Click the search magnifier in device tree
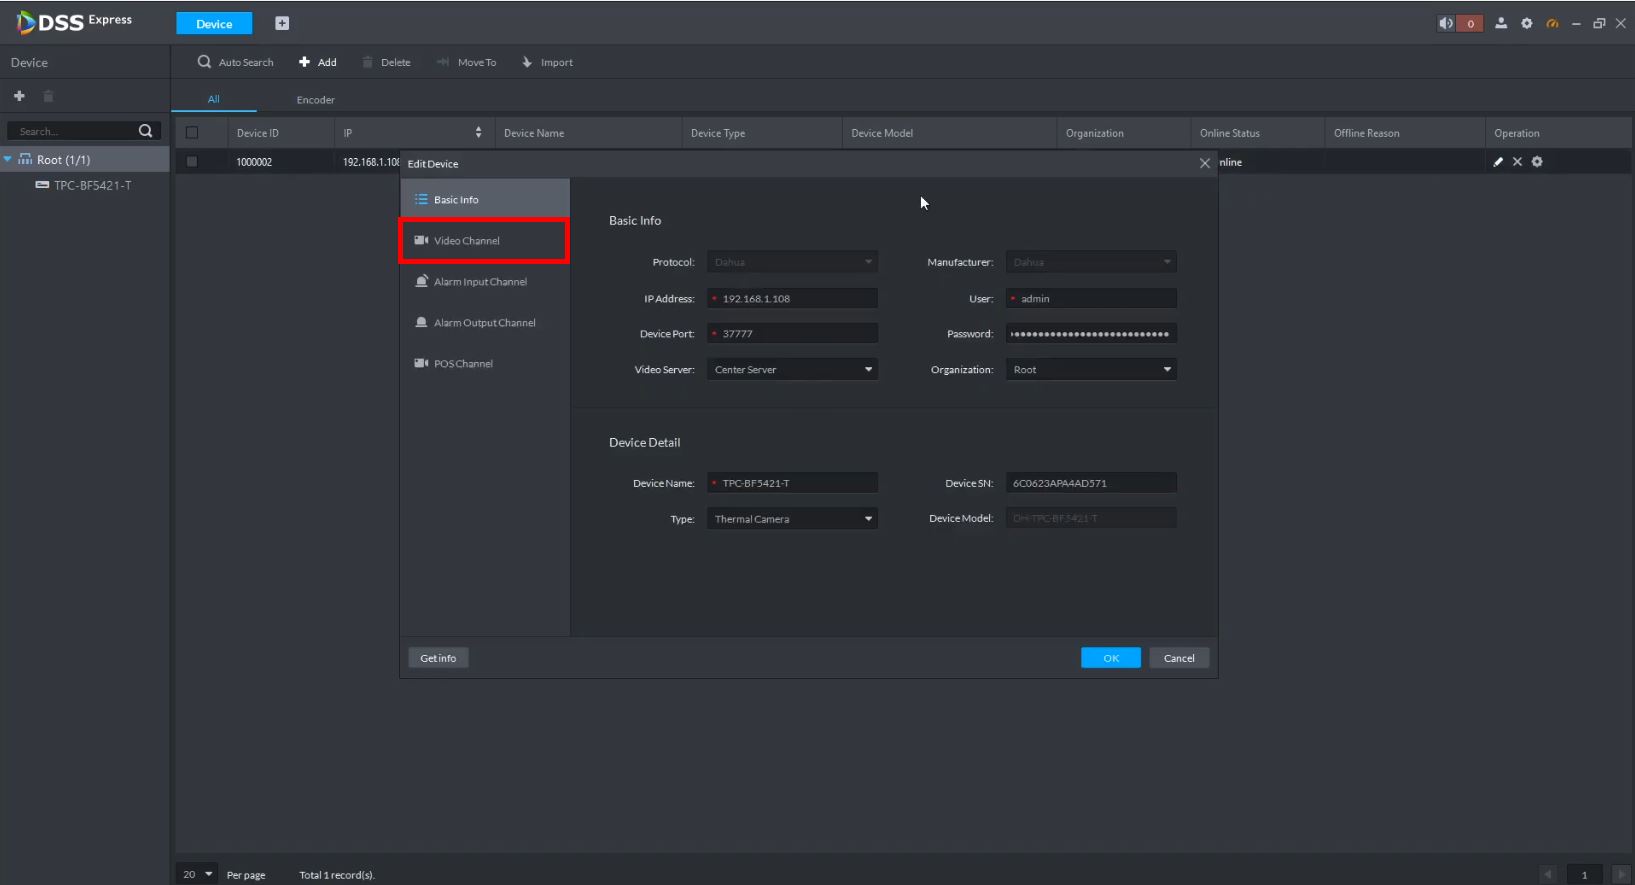The width and height of the screenshot is (1635, 885). [x=145, y=131]
